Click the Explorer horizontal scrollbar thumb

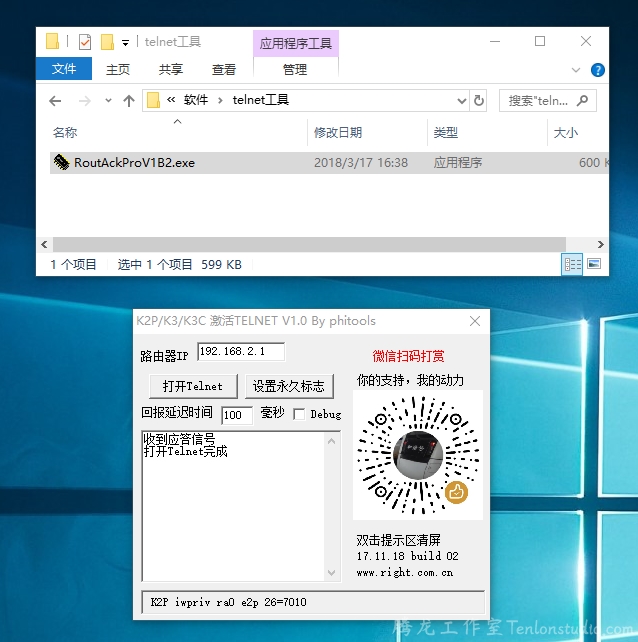coord(309,244)
